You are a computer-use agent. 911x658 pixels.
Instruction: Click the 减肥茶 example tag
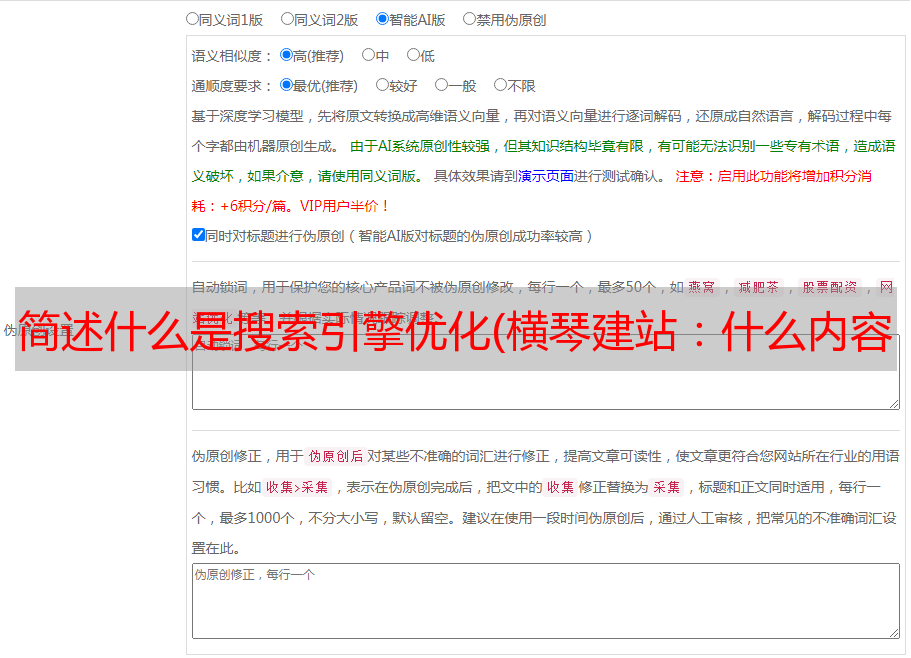coord(759,287)
